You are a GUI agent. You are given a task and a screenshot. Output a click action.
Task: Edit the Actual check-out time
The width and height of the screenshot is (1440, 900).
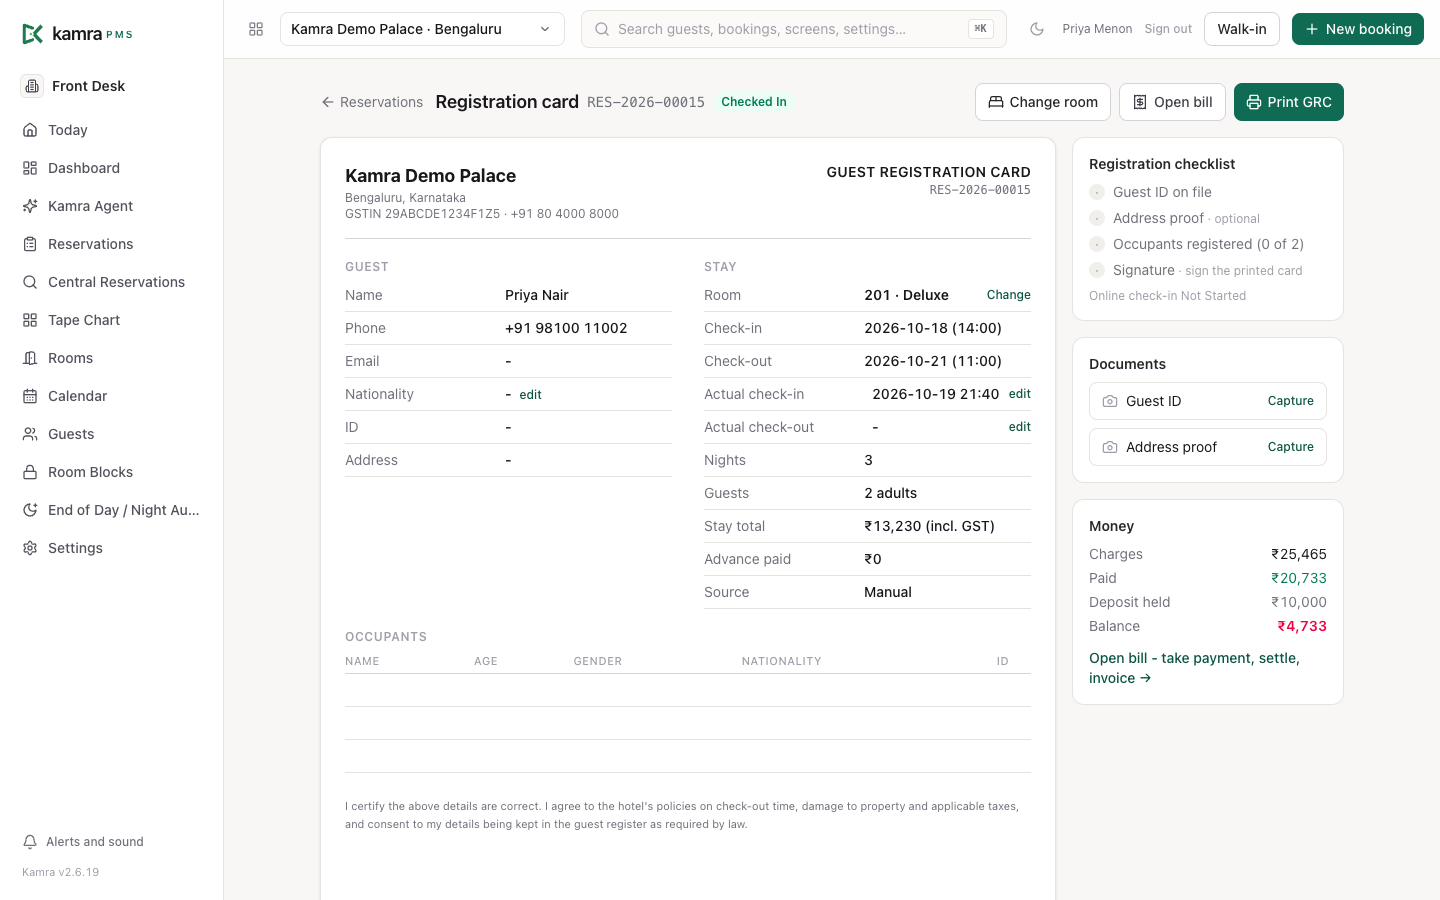[x=1020, y=427]
